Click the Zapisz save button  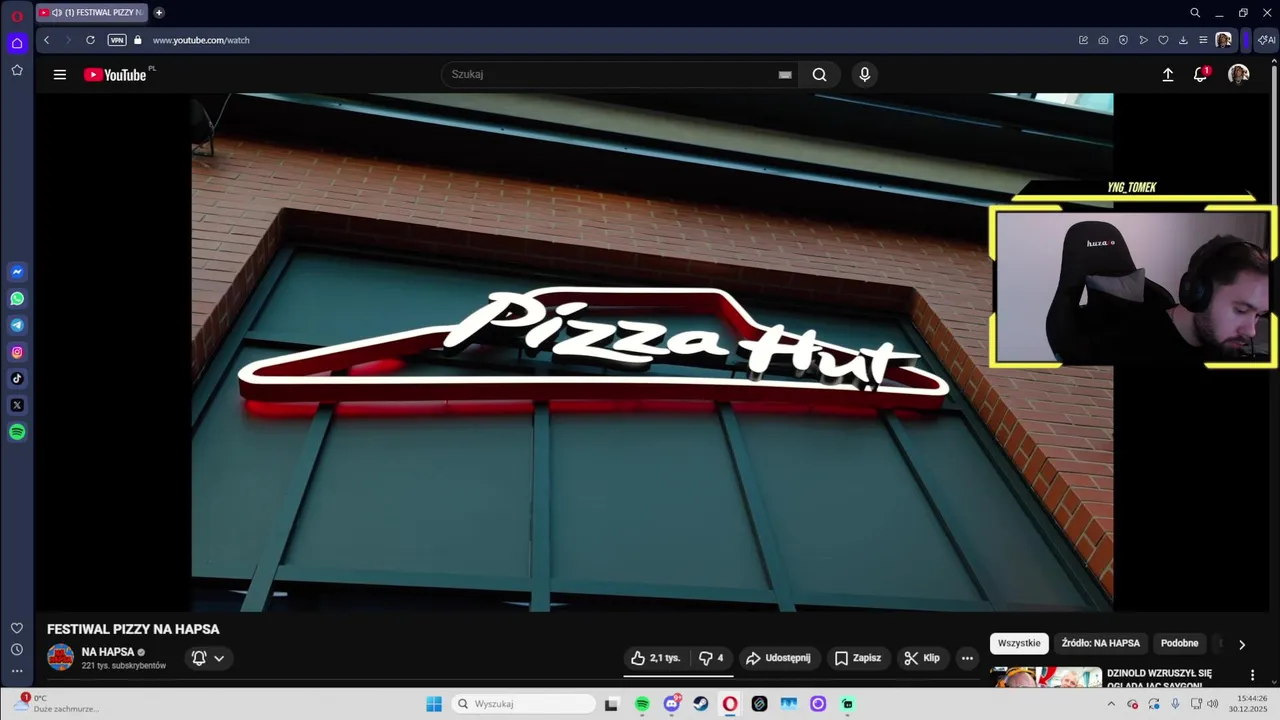(x=858, y=658)
